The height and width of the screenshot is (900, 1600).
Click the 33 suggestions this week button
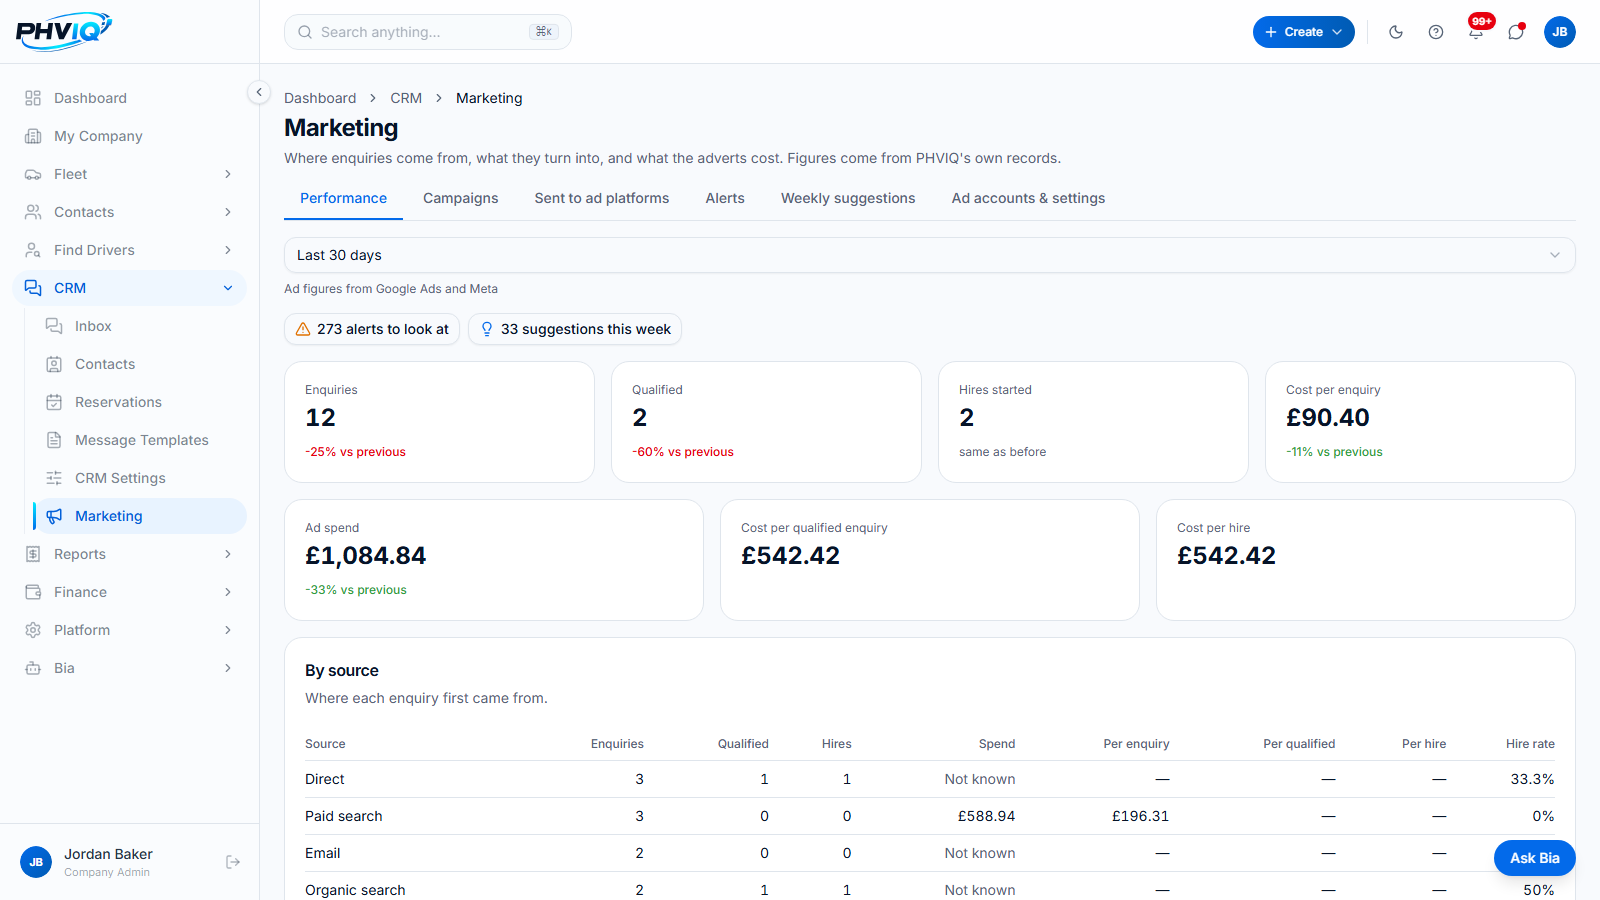coord(575,329)
